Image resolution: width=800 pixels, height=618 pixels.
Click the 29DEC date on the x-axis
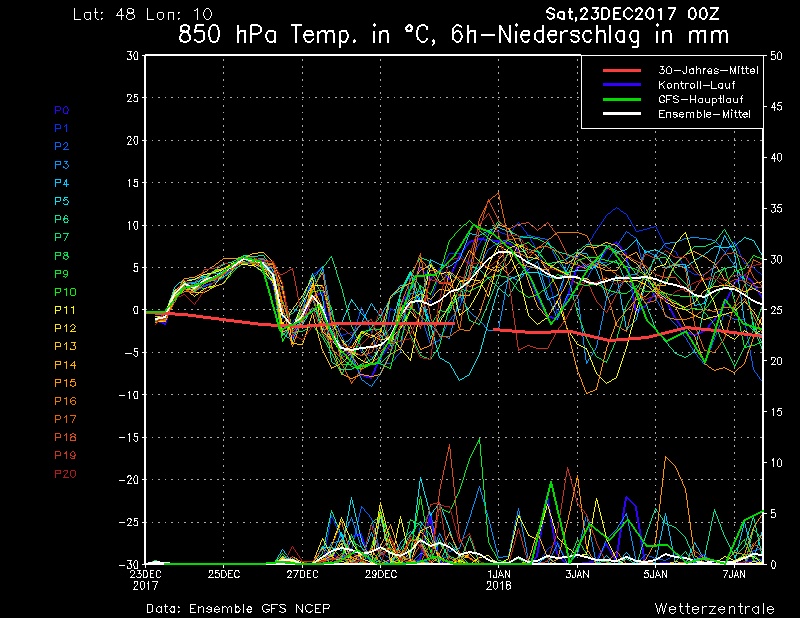pos(380,574)
